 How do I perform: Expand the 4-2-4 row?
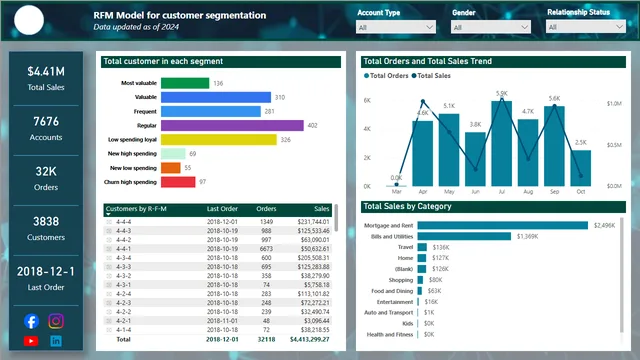tap(109, 294)
